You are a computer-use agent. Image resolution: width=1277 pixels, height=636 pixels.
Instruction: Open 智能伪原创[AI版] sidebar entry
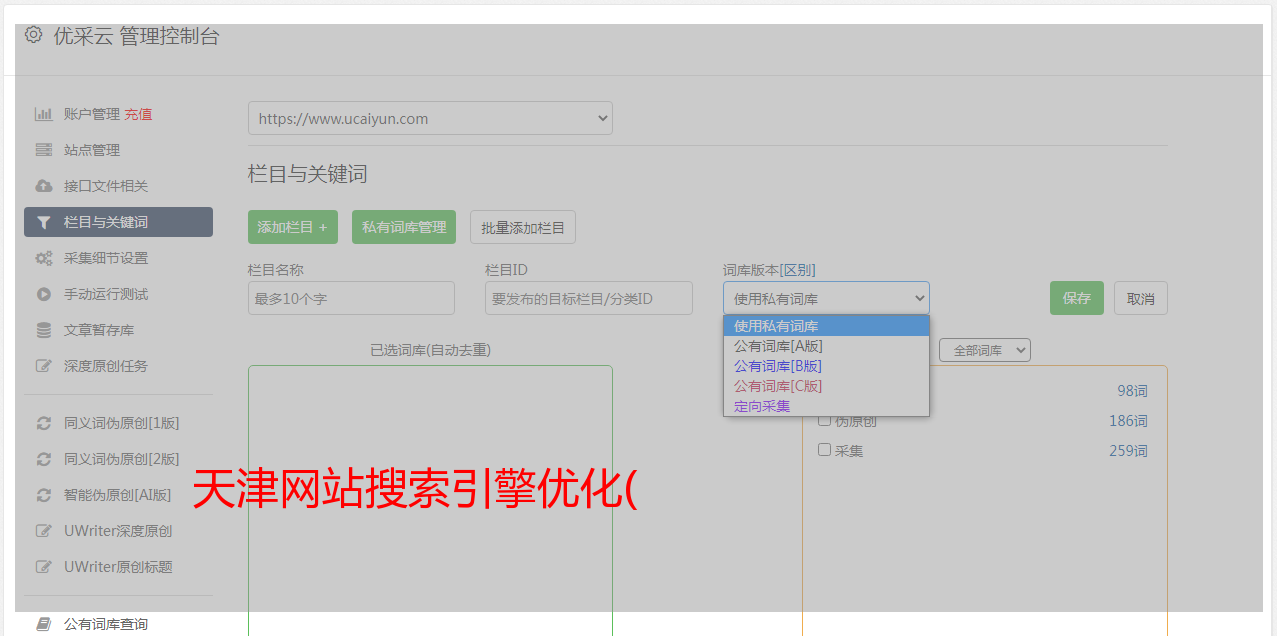coord(118,495)
